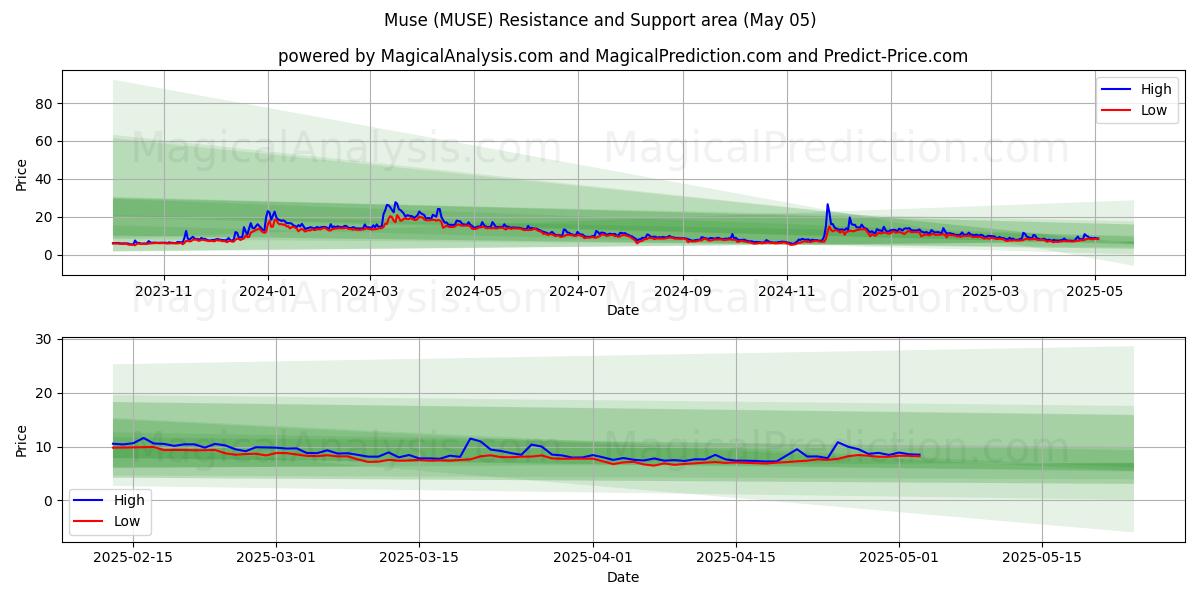Click the '2024-09' x-axis label
1200x600 pixels.
pyautogui.click(x=682, y=291)
